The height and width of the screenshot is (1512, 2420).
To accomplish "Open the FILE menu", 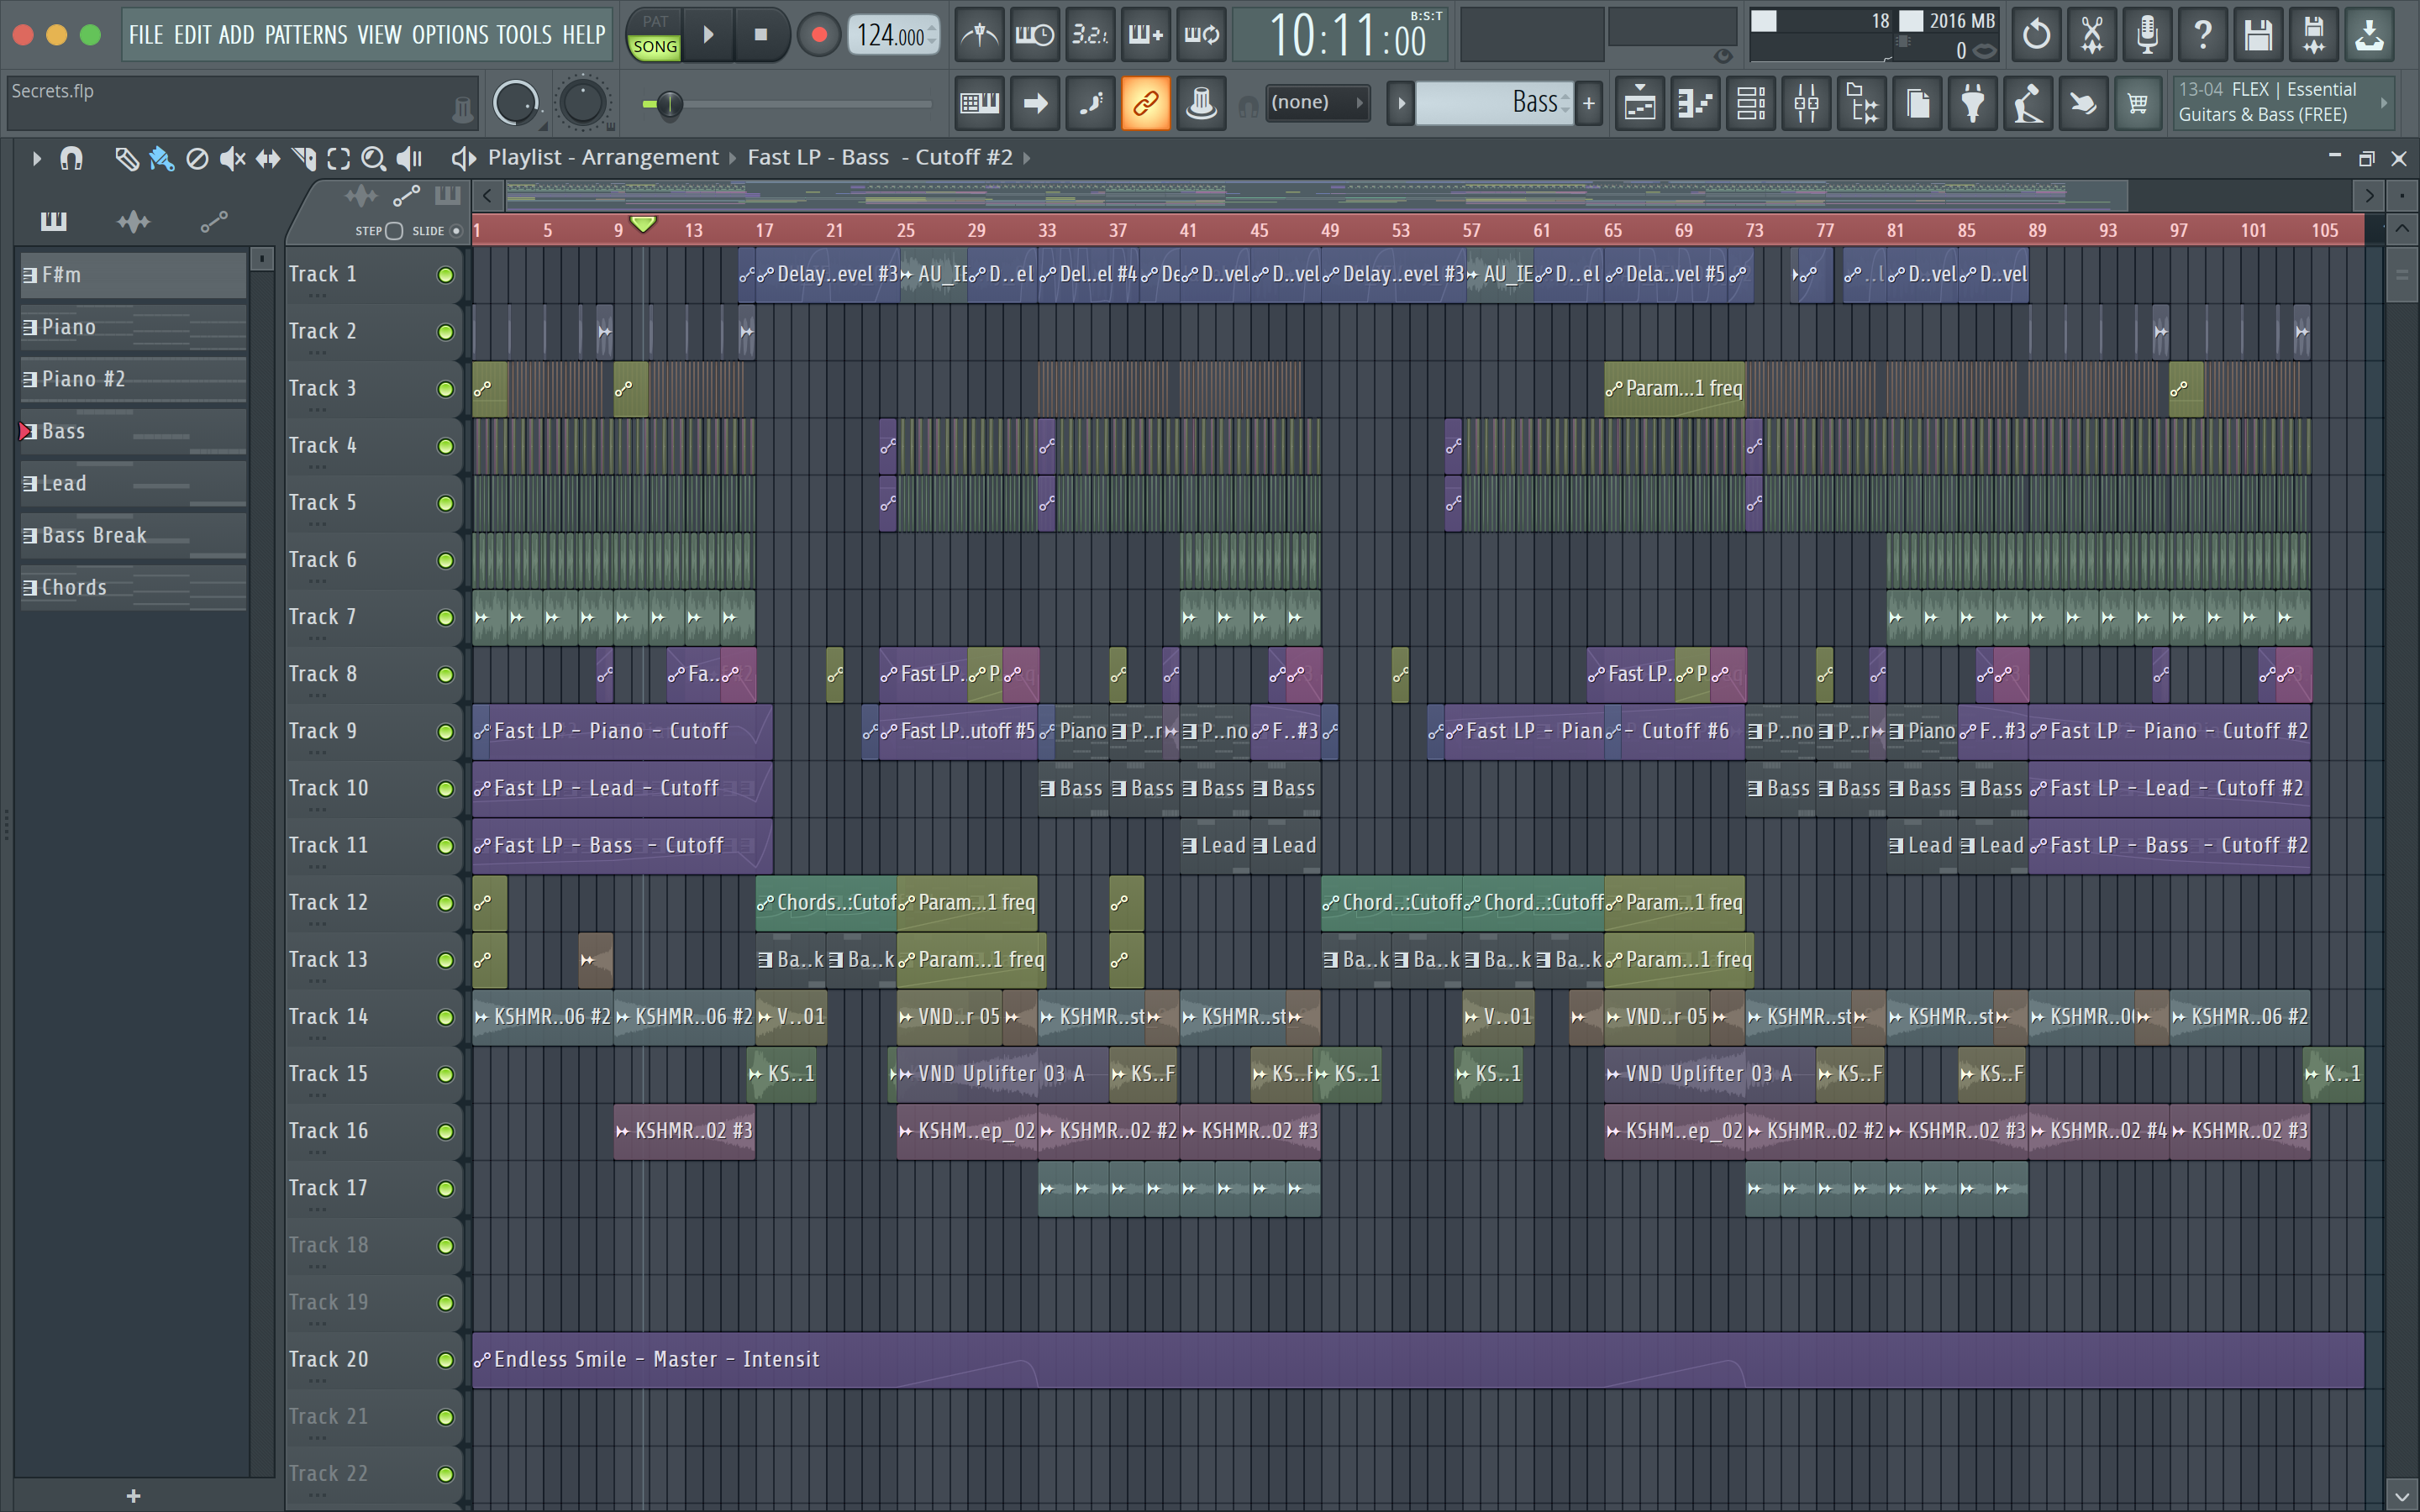I will 146,35.
